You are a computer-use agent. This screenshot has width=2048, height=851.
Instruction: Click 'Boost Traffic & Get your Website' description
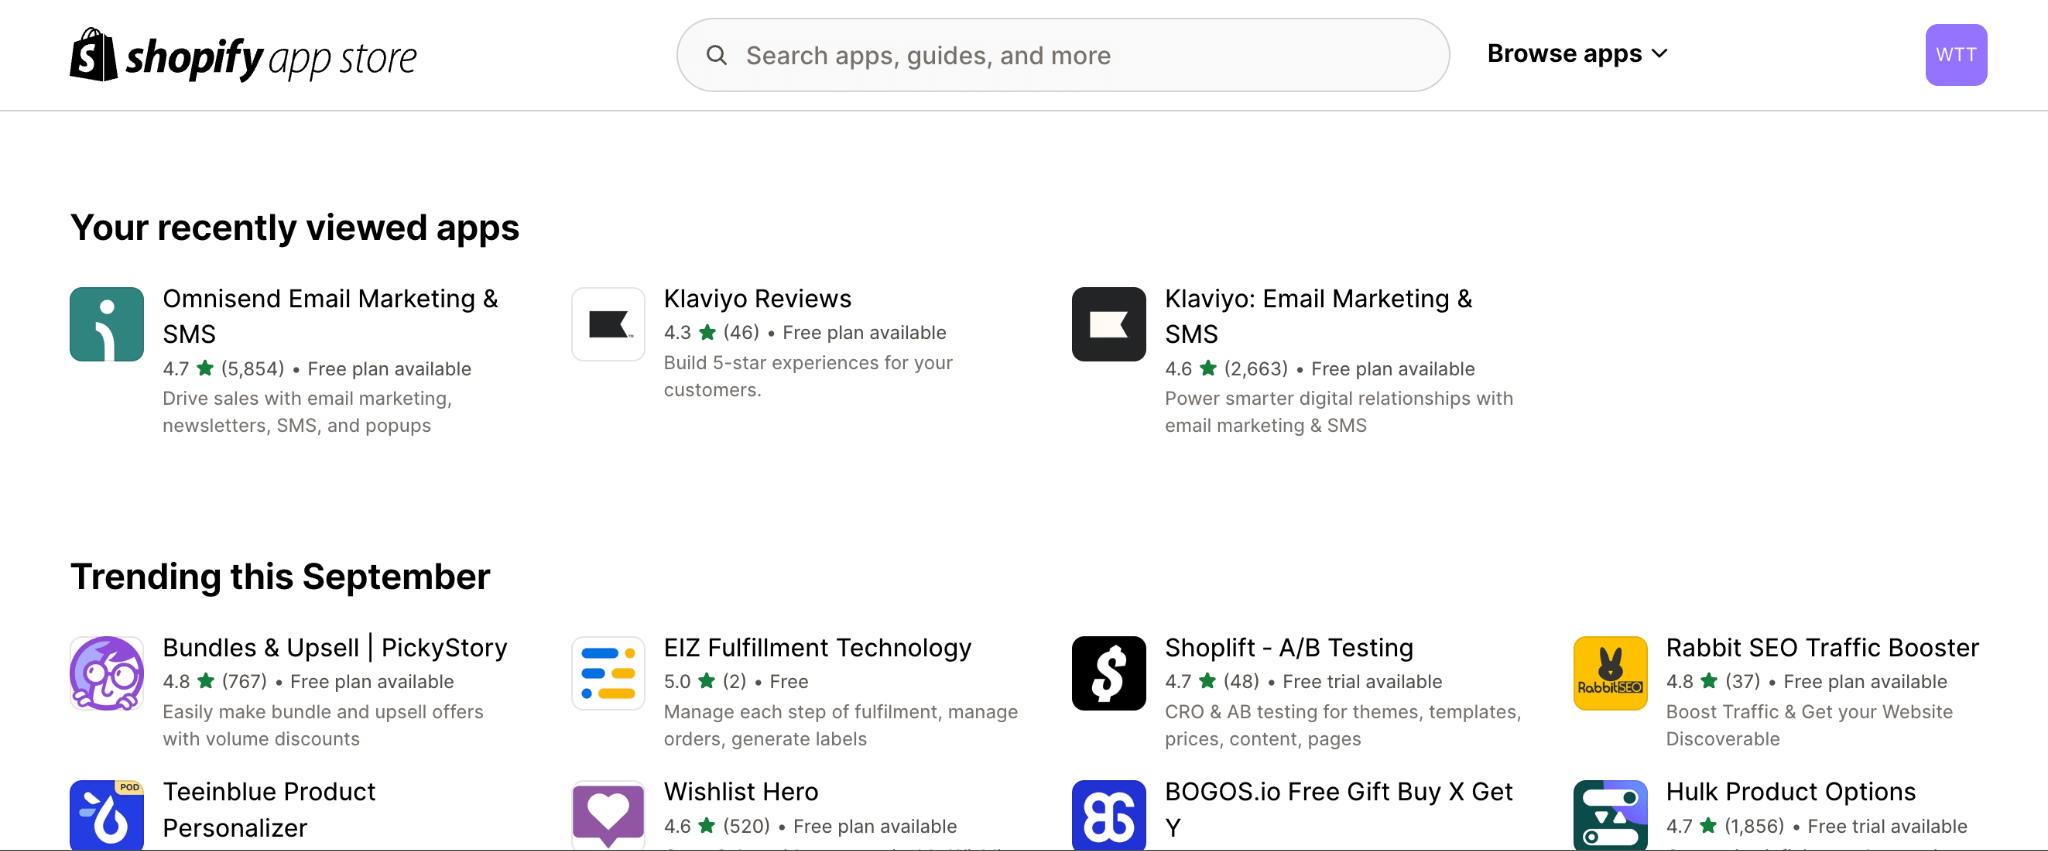(1809, 725)
